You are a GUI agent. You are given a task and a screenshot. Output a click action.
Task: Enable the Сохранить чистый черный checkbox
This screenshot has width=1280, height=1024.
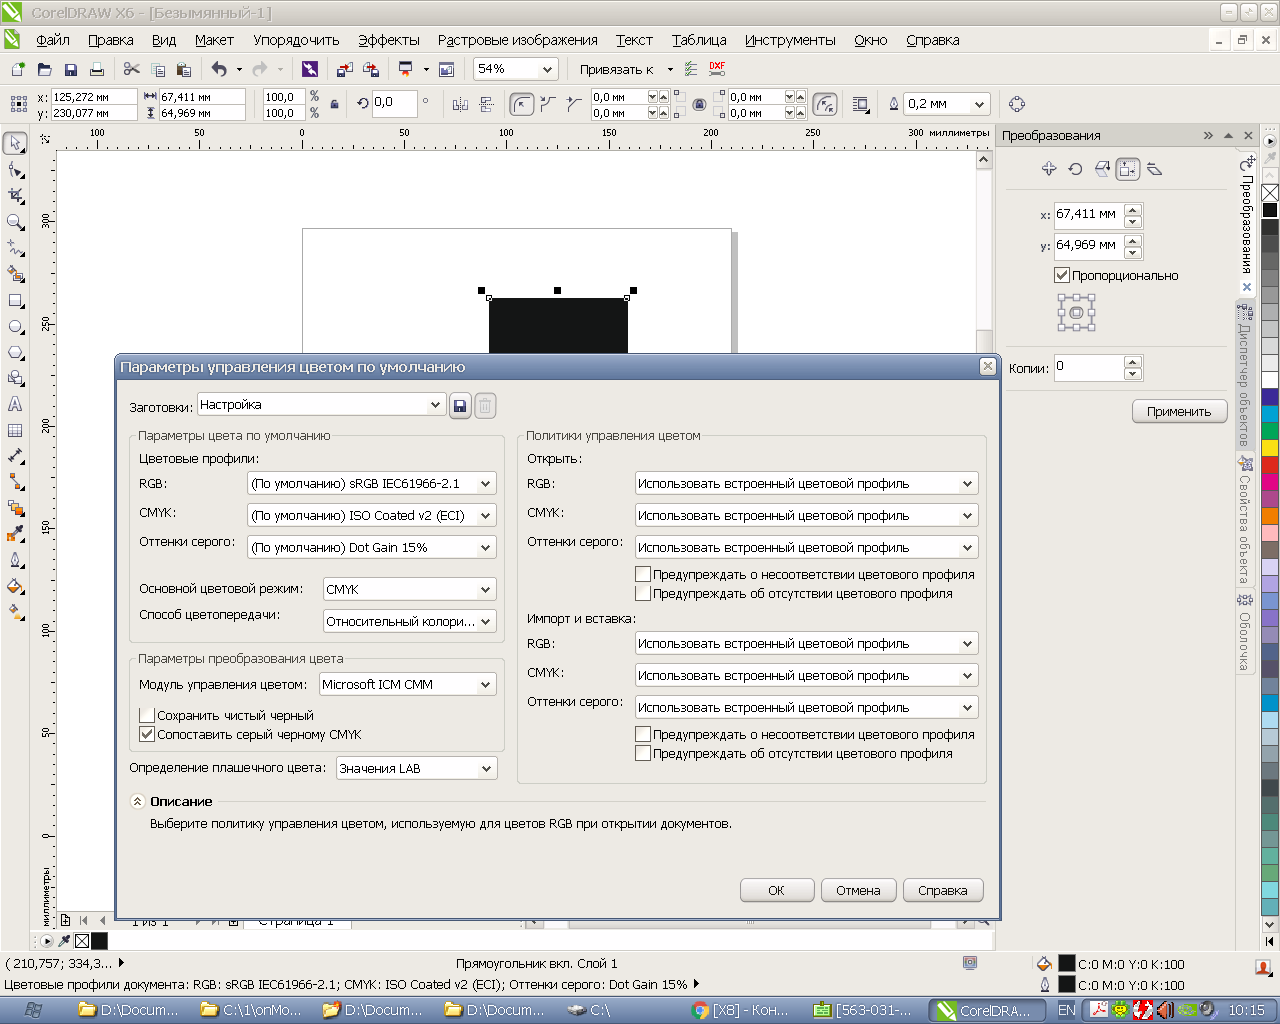147,716
